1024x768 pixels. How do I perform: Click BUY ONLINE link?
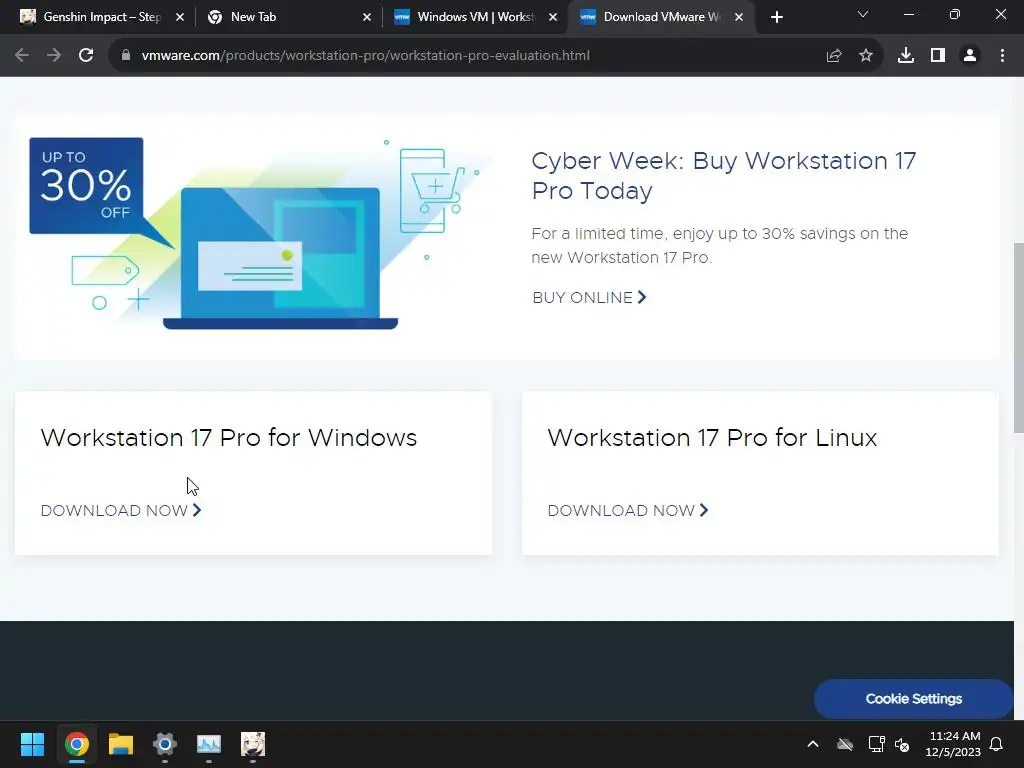coord(589,298)
